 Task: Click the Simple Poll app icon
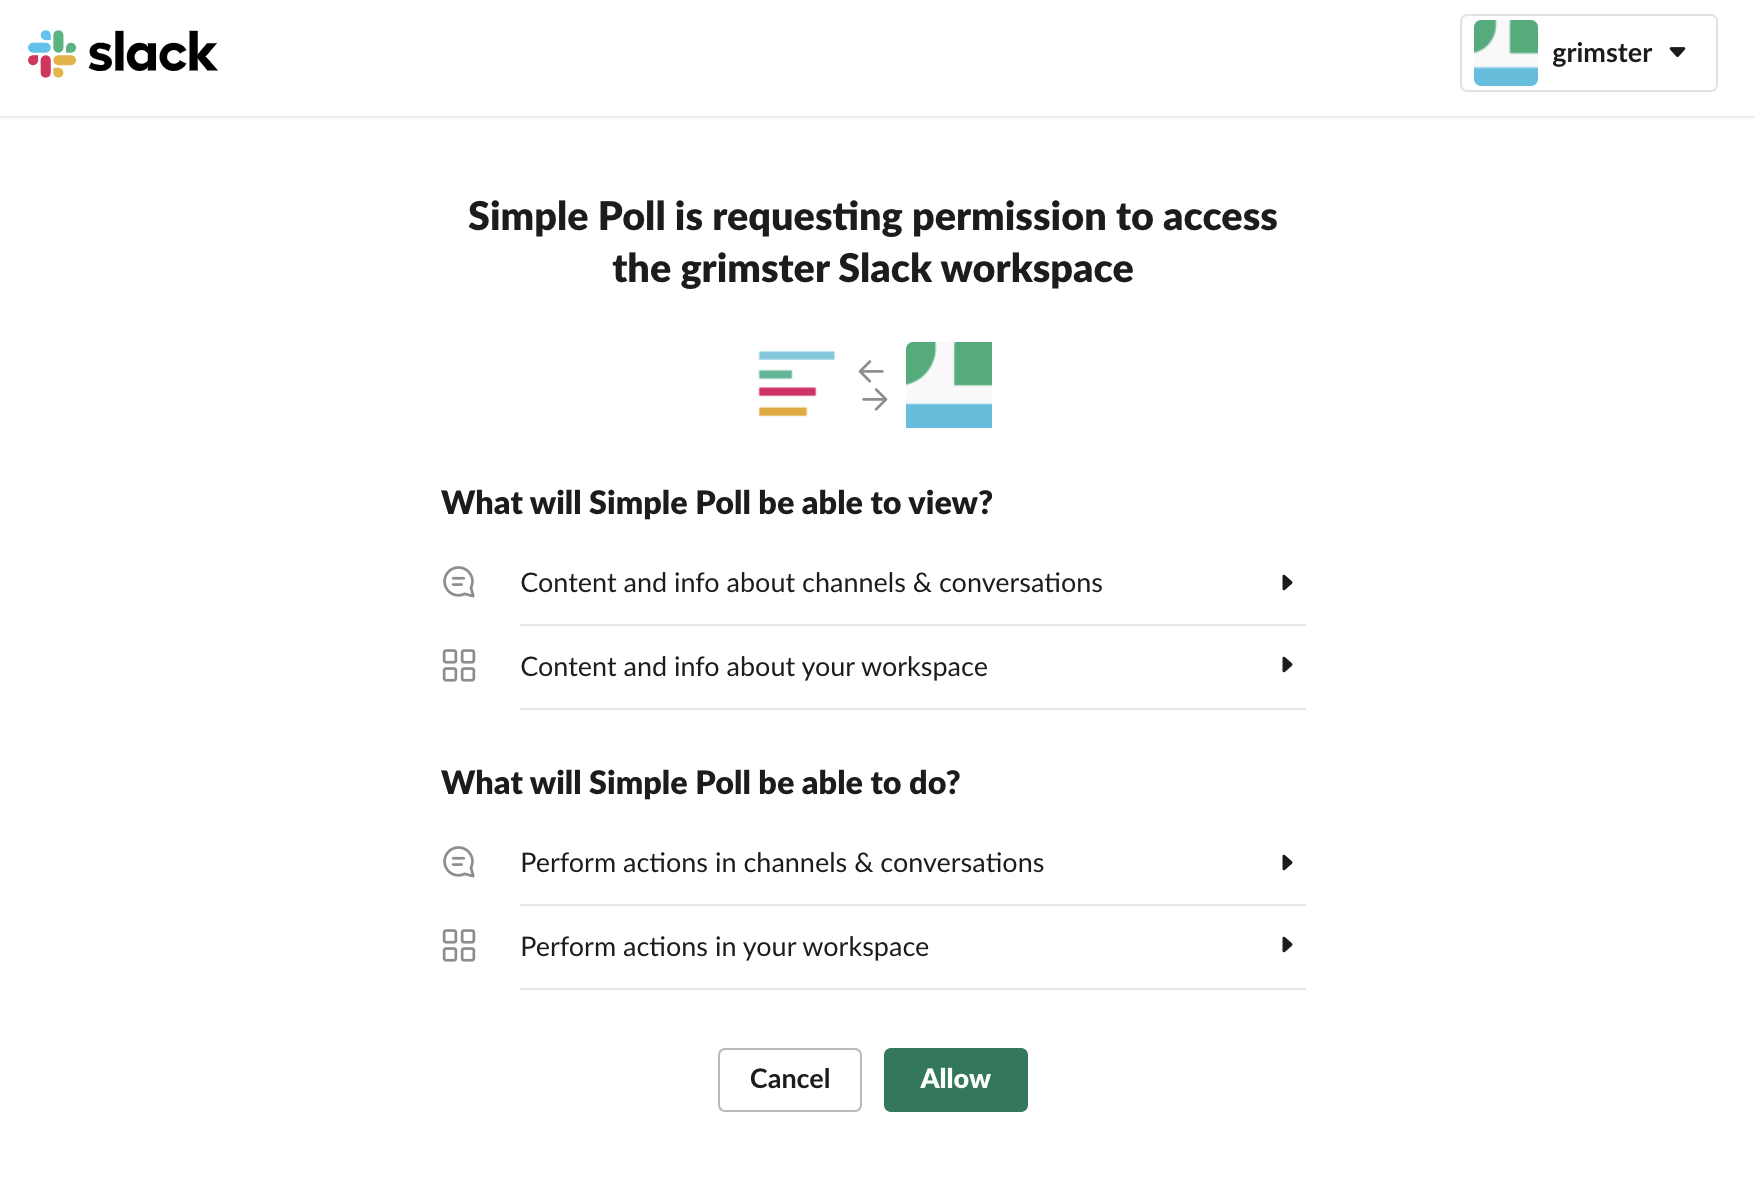coord(796,384)
